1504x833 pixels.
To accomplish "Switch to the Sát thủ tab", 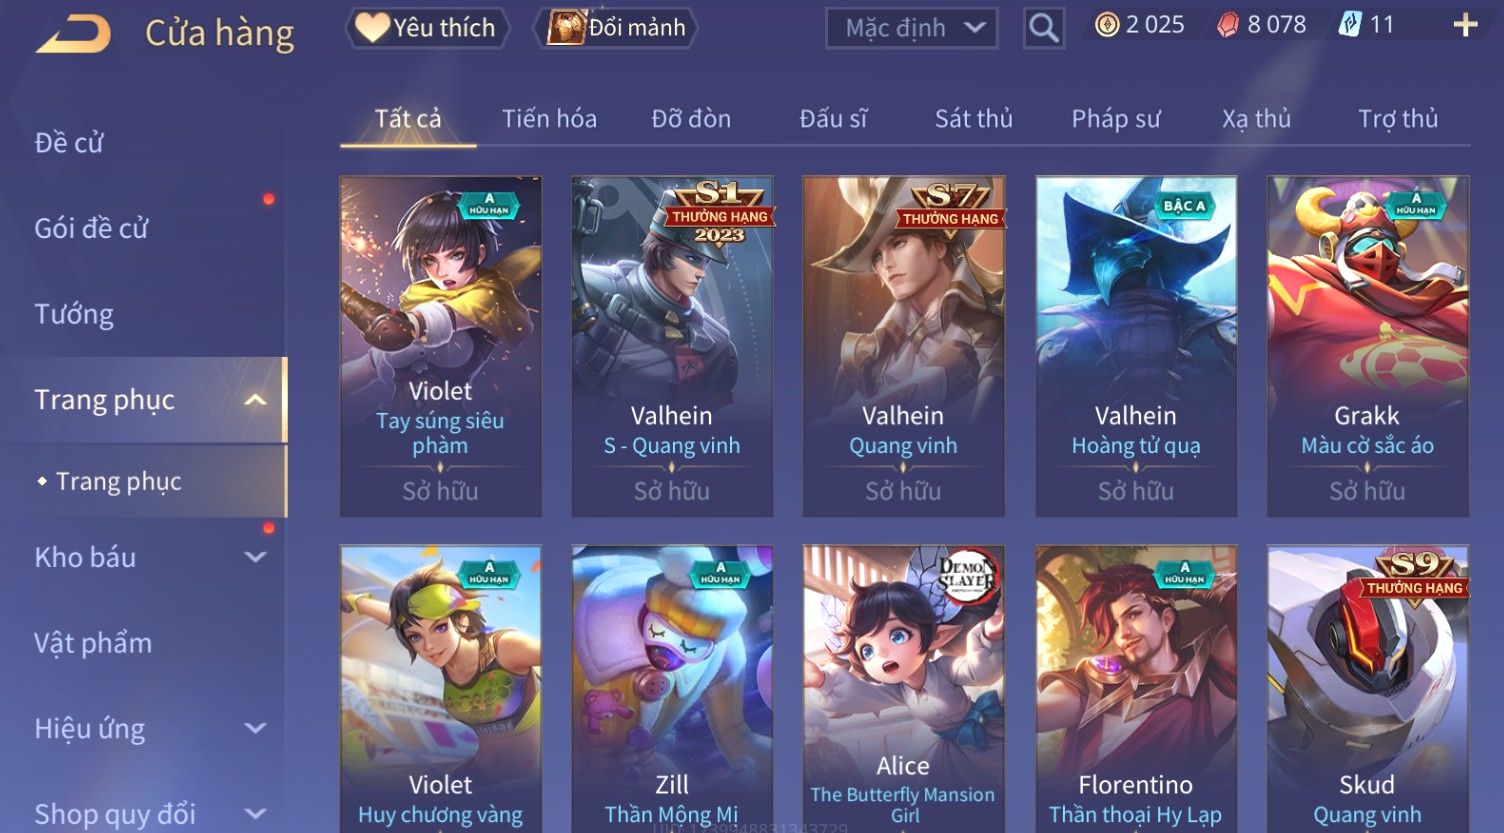I will (x=973, y=119).
